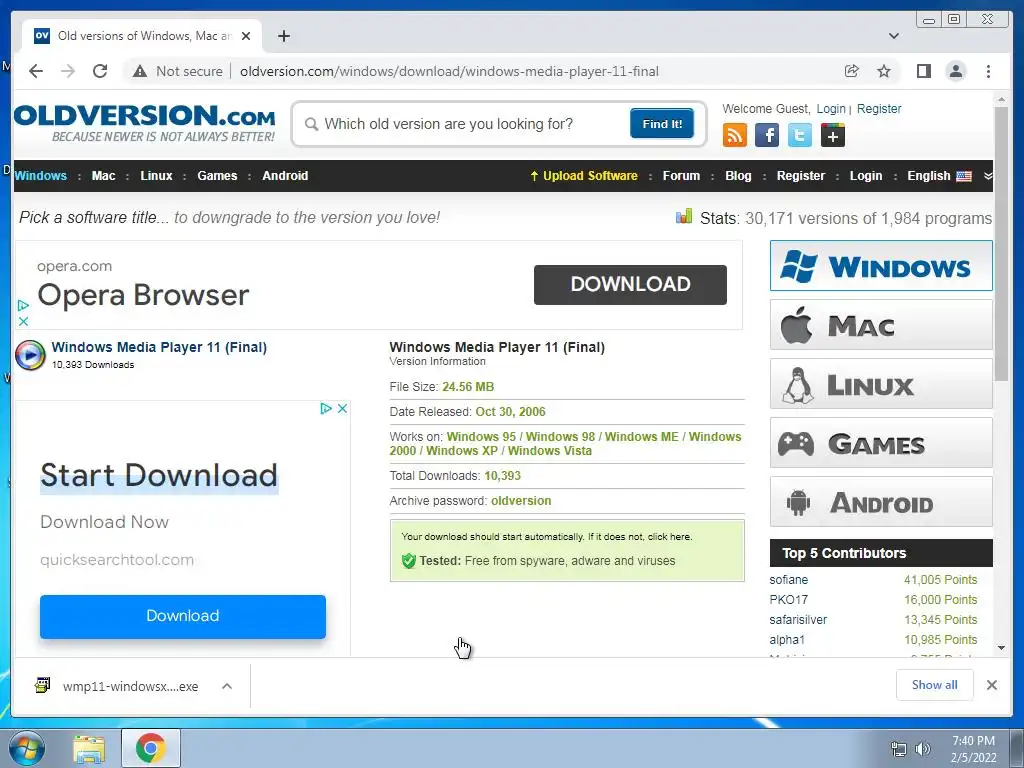Click contributor sofiane
Image resolution: width=1024 pixels, height=768 pixels.
(788, 579)
